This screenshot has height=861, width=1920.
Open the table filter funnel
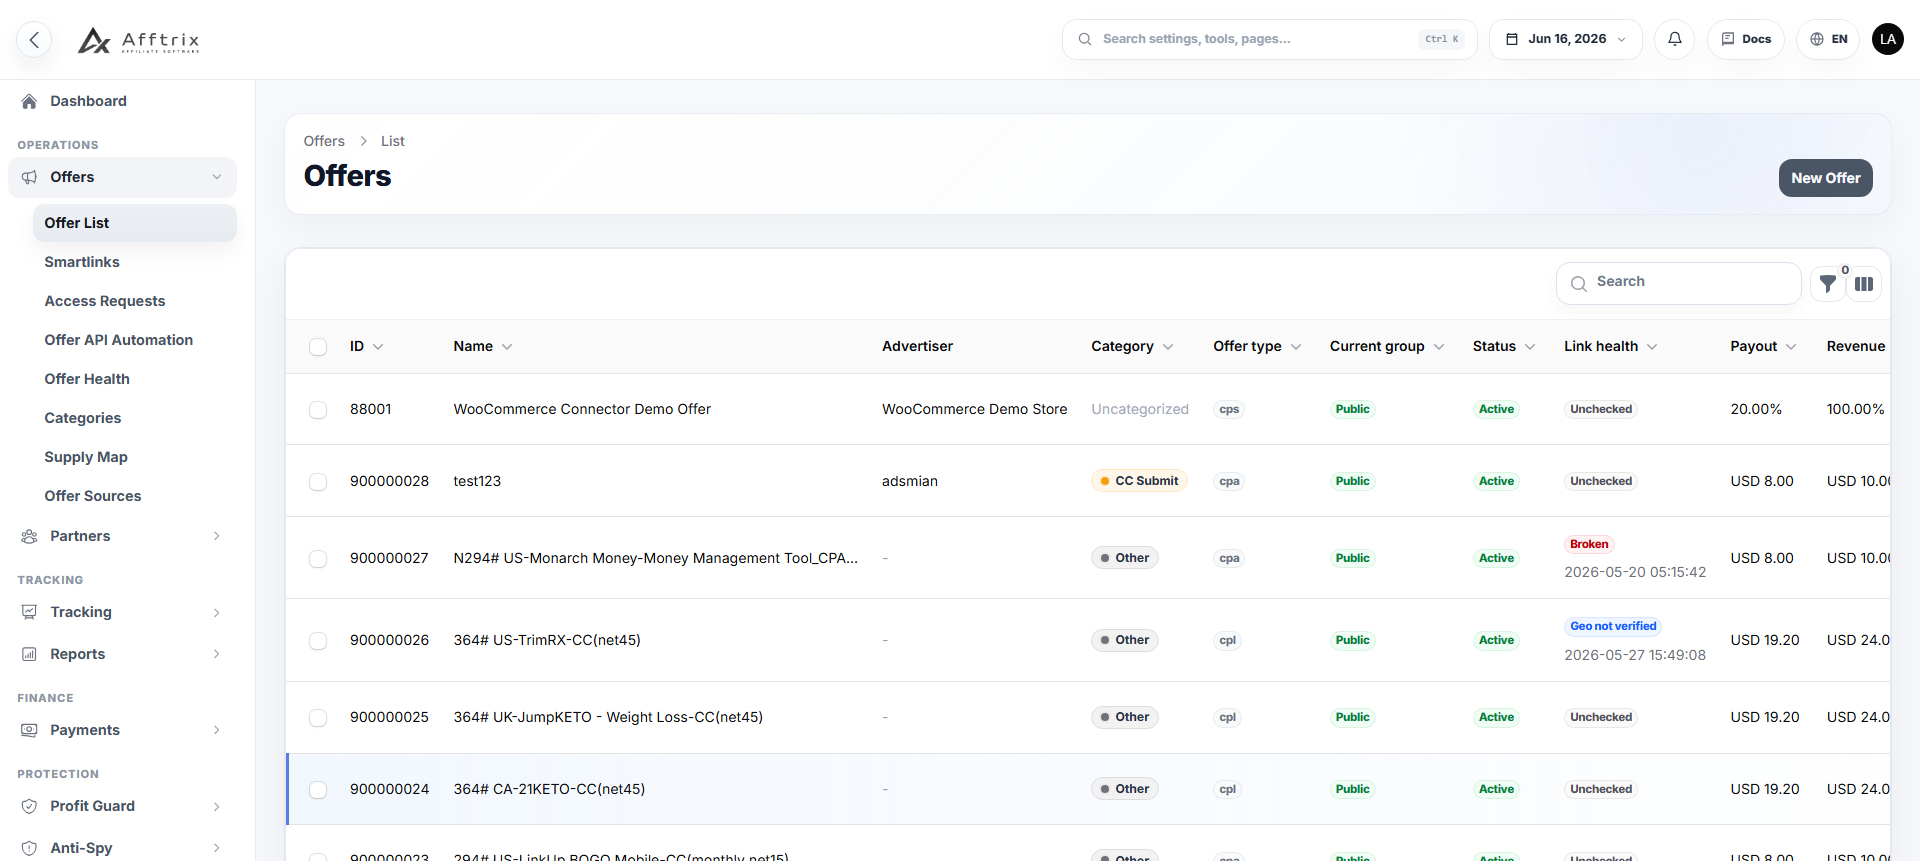coord(1827,284)
